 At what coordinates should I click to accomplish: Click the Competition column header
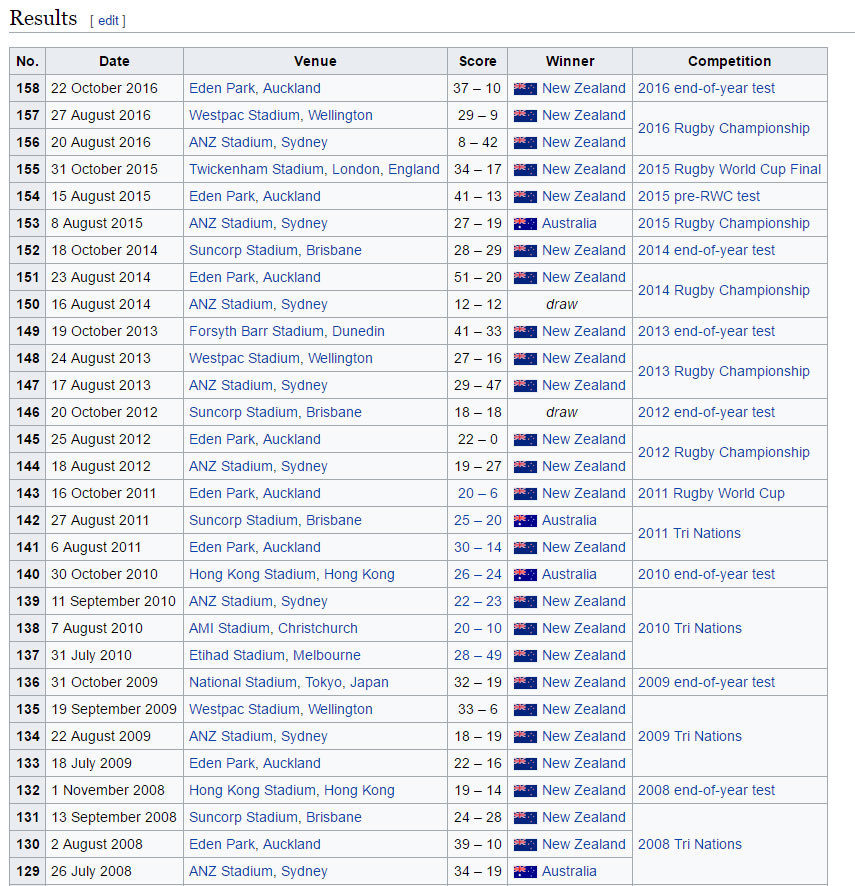[729, 61]
